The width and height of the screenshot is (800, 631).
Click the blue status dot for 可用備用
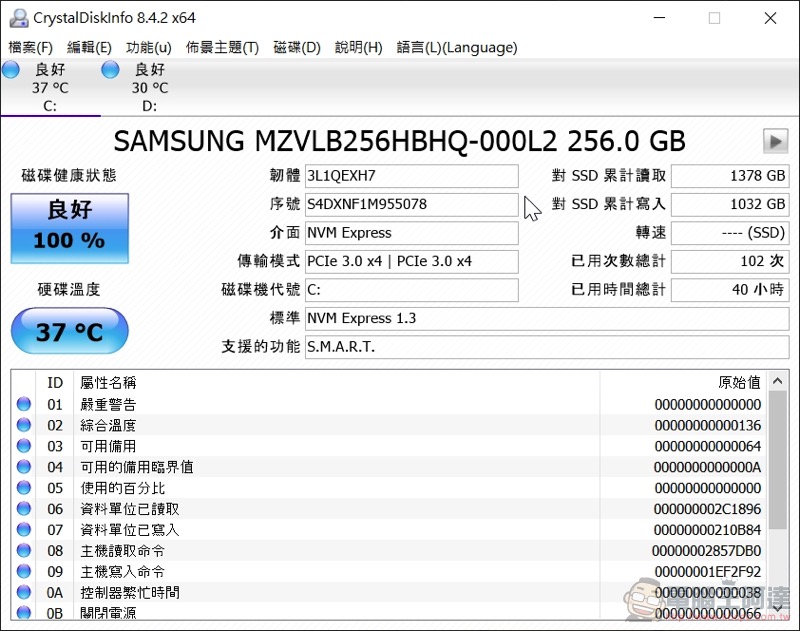[x=23, y=446]
